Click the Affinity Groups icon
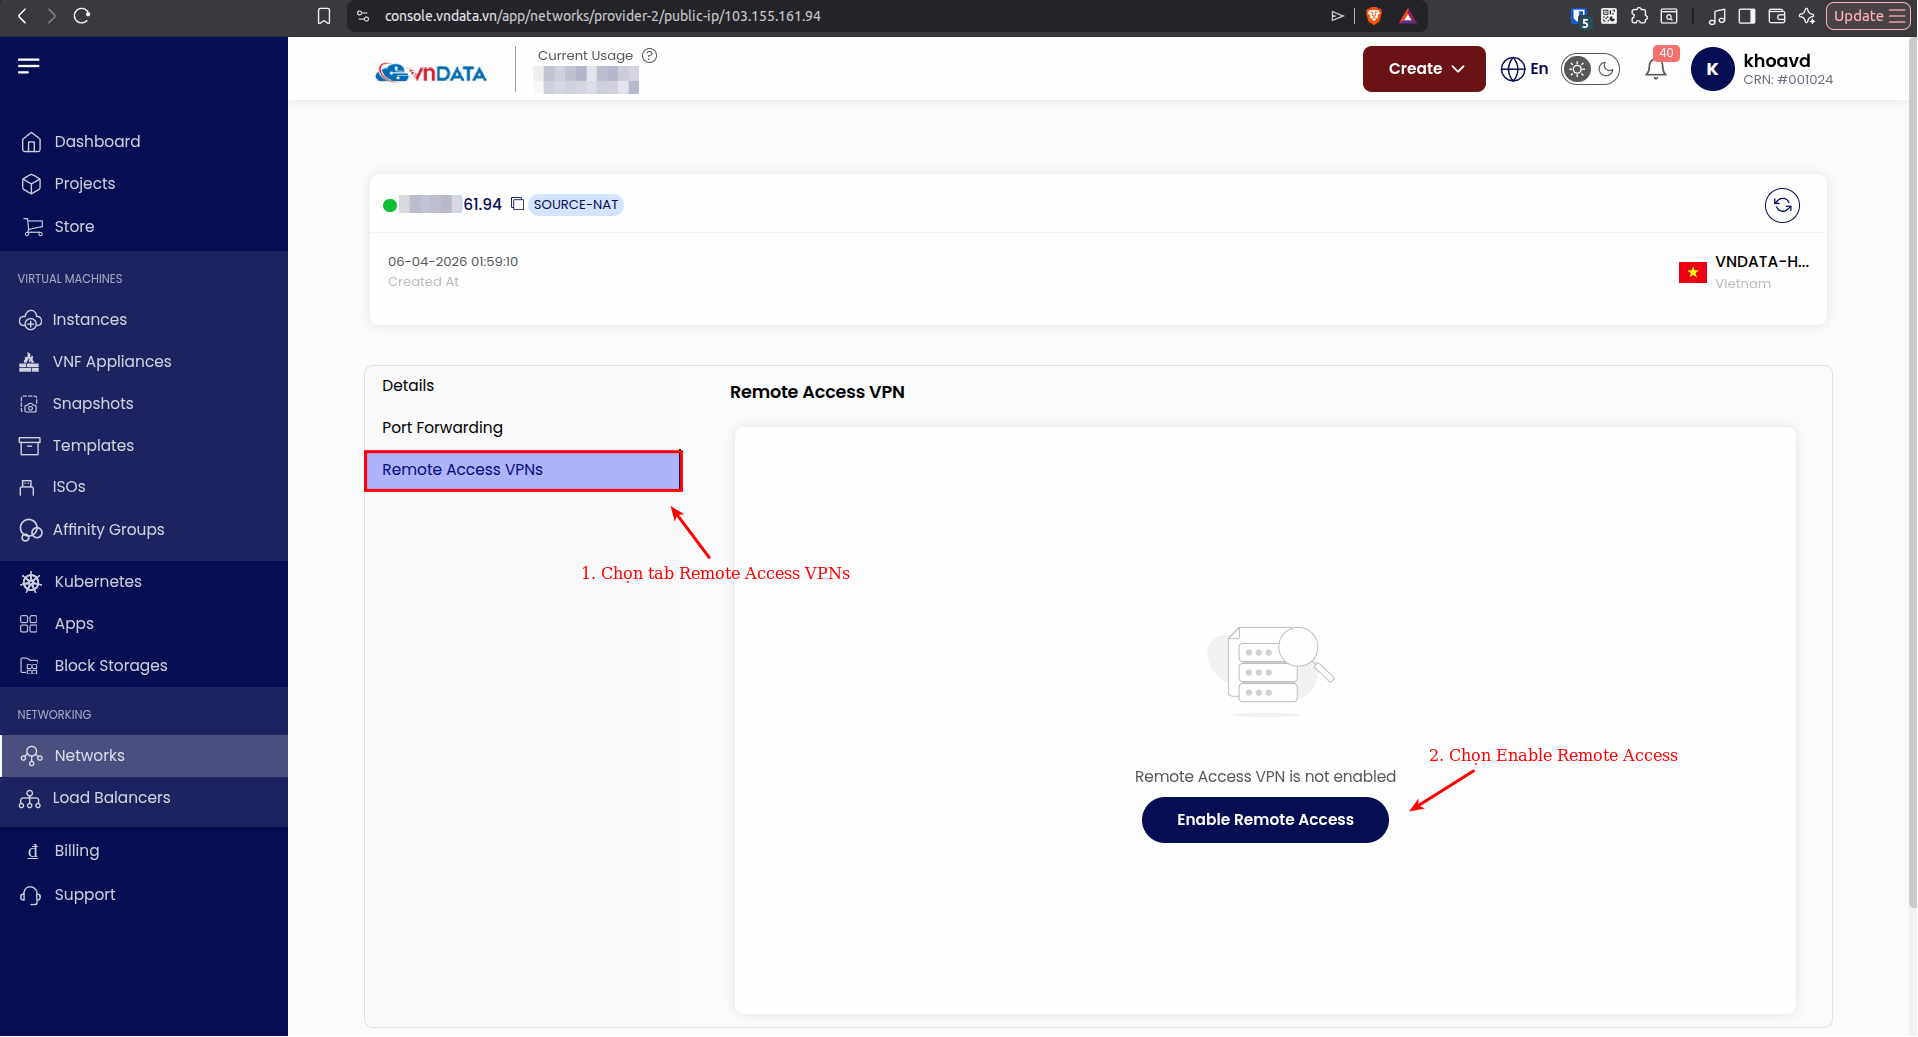1918x1037 pixels. coord(30,530)
